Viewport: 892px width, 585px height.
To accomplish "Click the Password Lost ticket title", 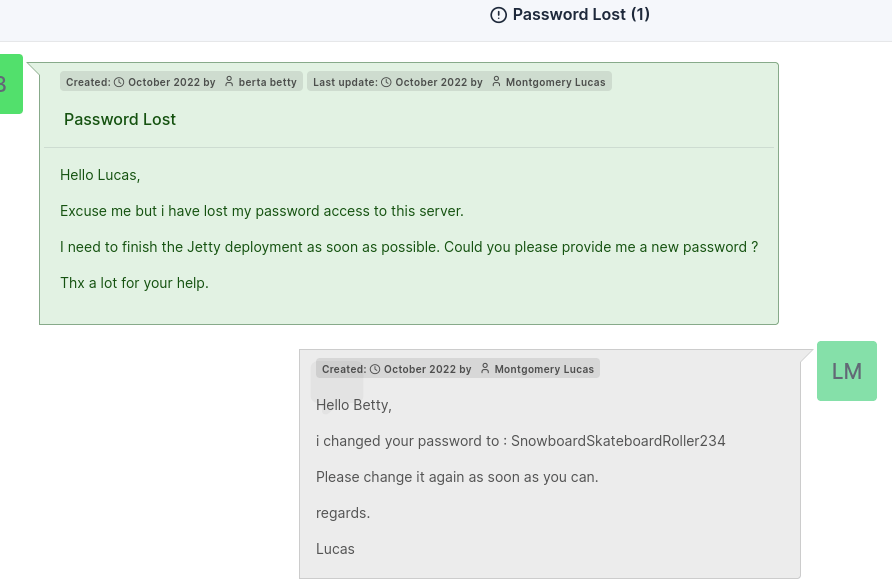I will point(120,119).
